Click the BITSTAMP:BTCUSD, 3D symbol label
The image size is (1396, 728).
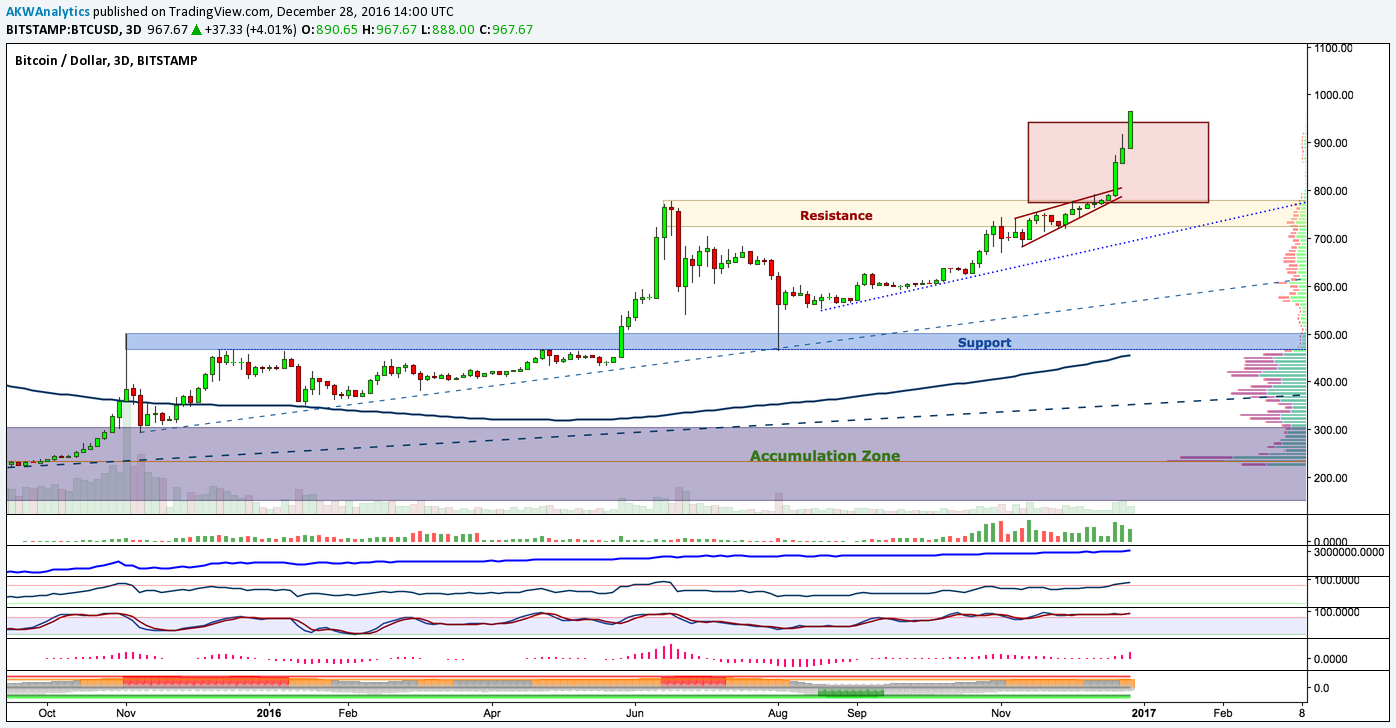click(73, 30)
